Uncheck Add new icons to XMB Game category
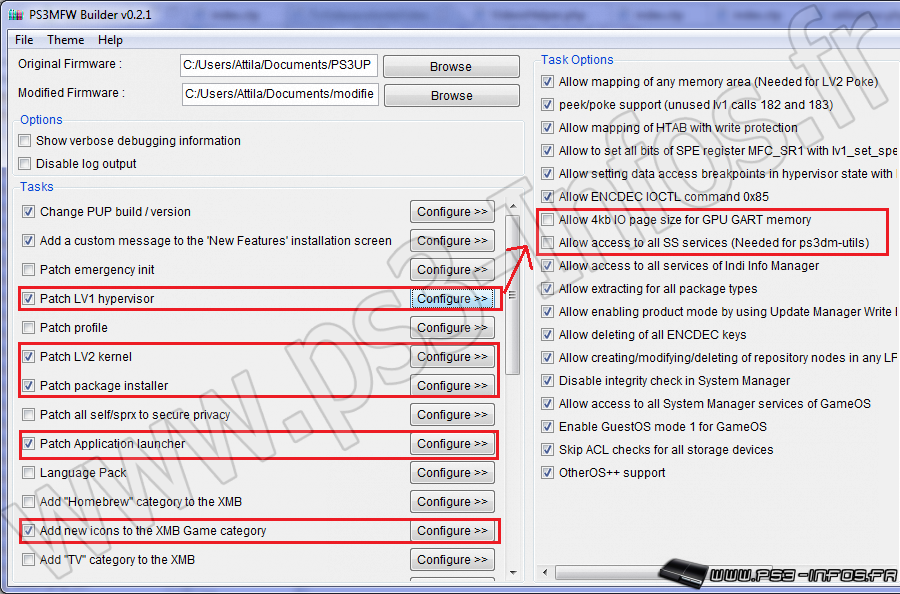 (x=28, y=530)
